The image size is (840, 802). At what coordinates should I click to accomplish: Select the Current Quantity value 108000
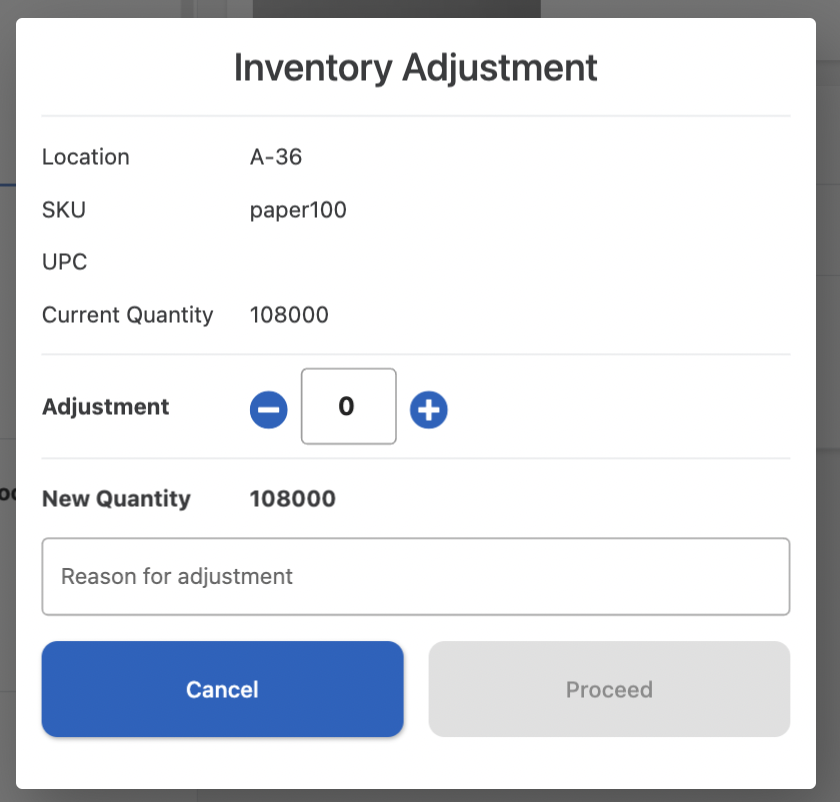[289, 315]
